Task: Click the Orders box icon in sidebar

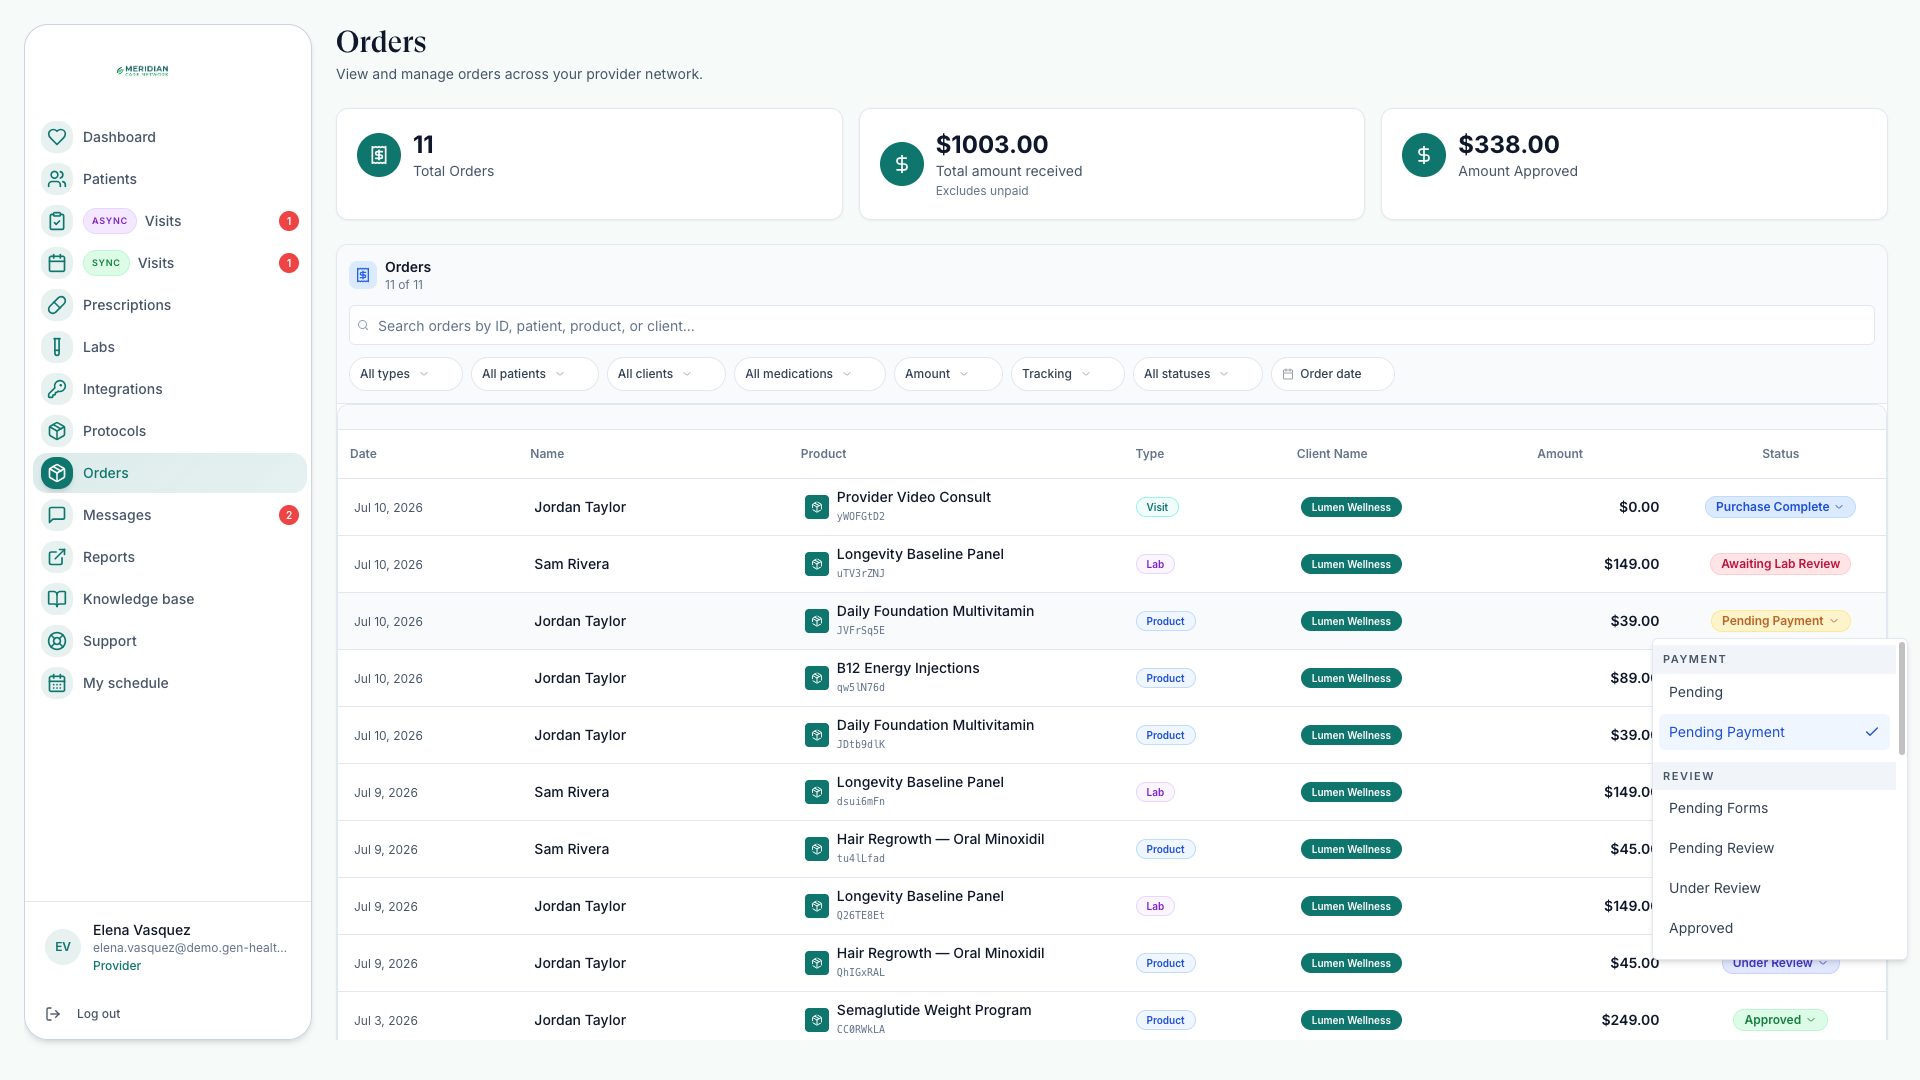Action: click(57, 473)
